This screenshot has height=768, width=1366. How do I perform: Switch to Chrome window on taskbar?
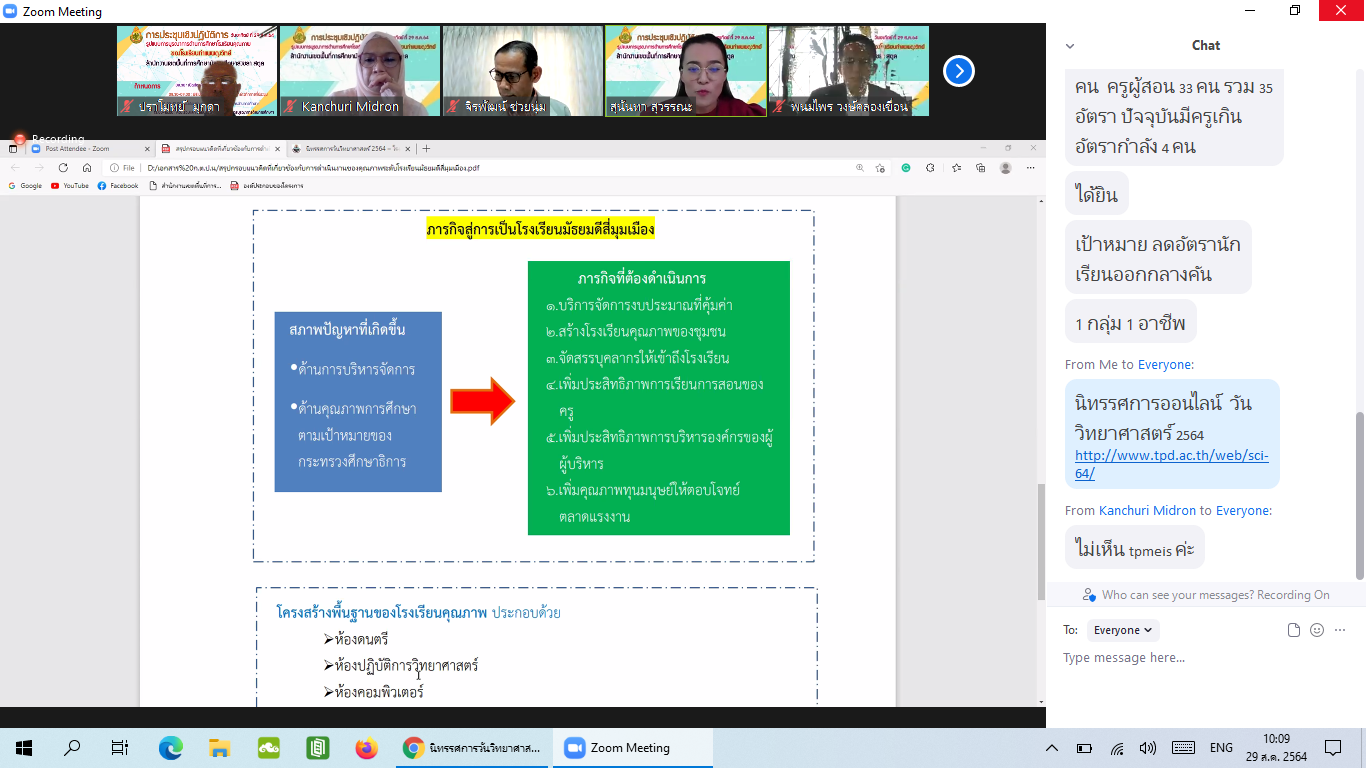pyautogui.click(x=472, y=748)
